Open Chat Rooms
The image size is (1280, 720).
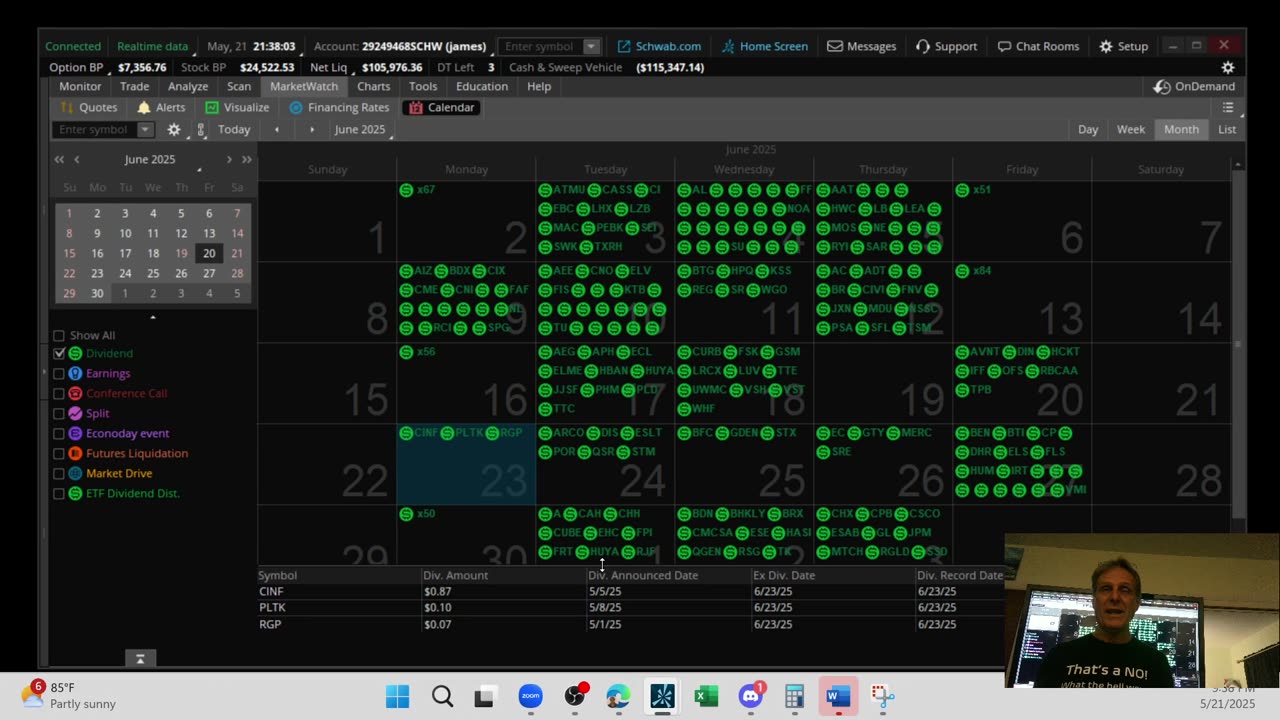(x=1038, y=46)
